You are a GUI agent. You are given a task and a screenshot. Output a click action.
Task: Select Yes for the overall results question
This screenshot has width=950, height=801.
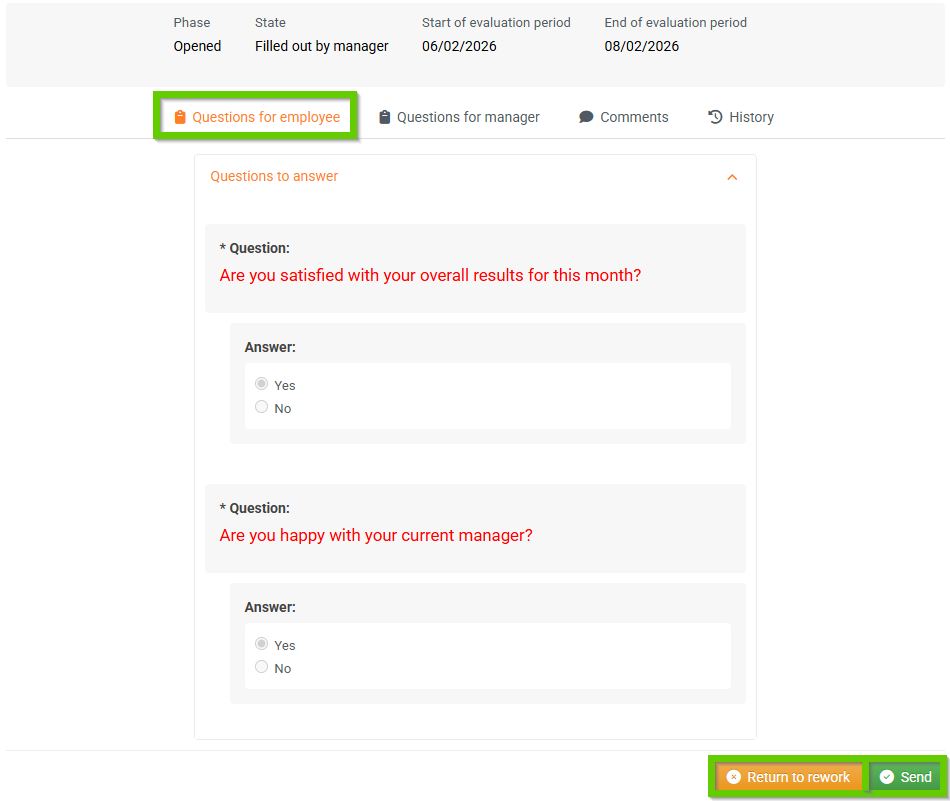click(x=262, y=384)
